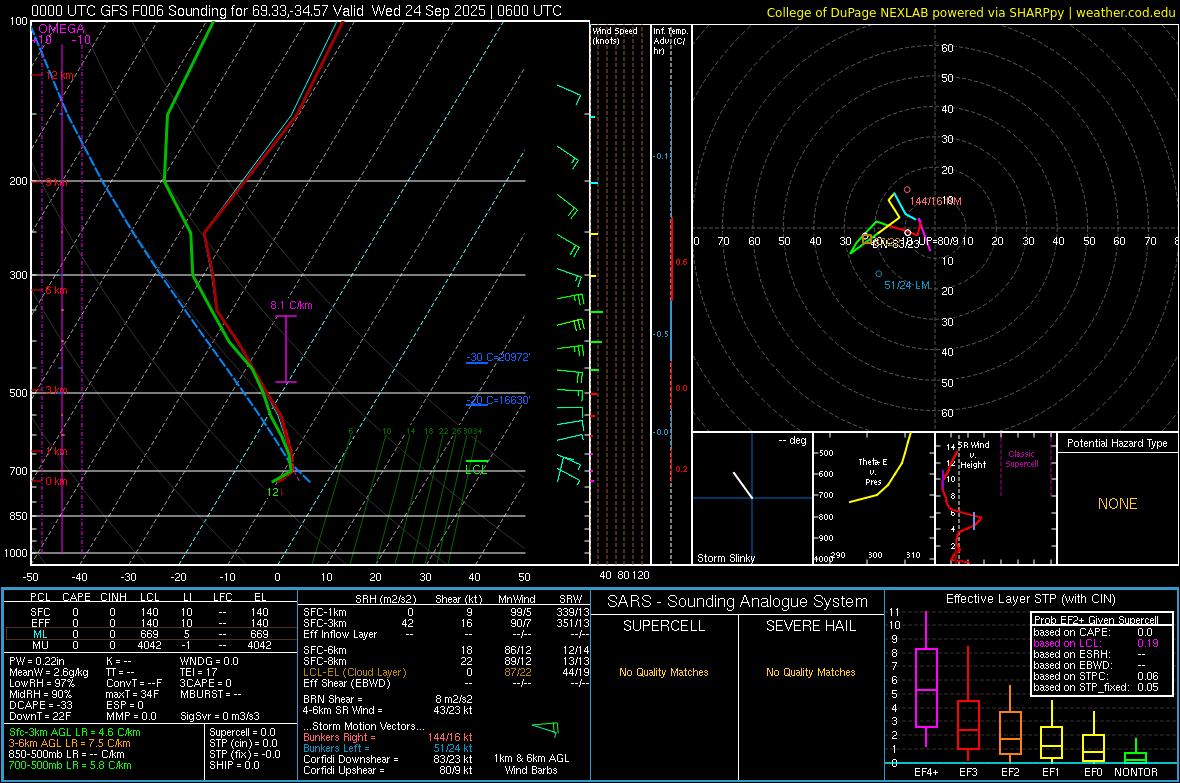Click the Inf. Temp. Adv. panel header
Screen dimensions: 1180x783
670,41
